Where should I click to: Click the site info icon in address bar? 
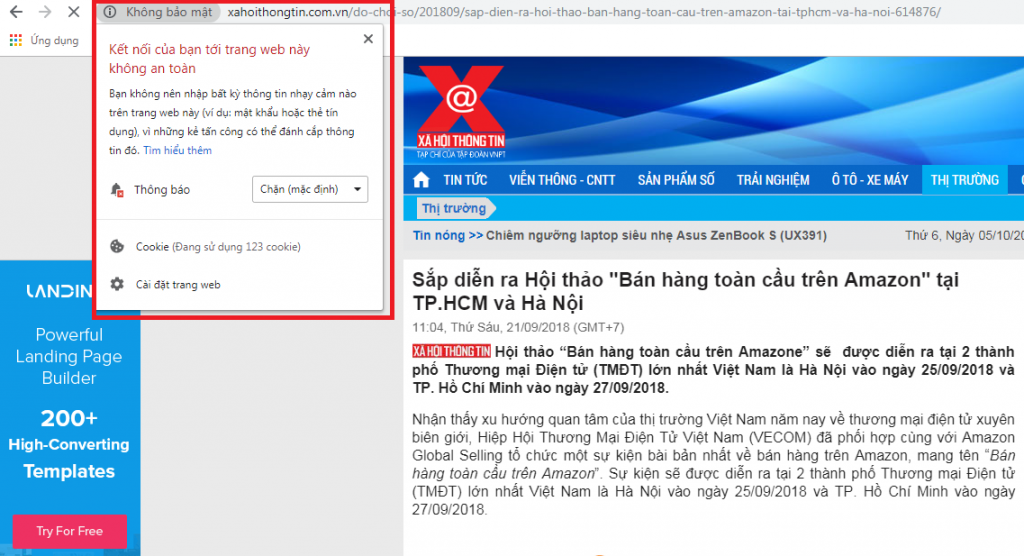click(110, 12)
